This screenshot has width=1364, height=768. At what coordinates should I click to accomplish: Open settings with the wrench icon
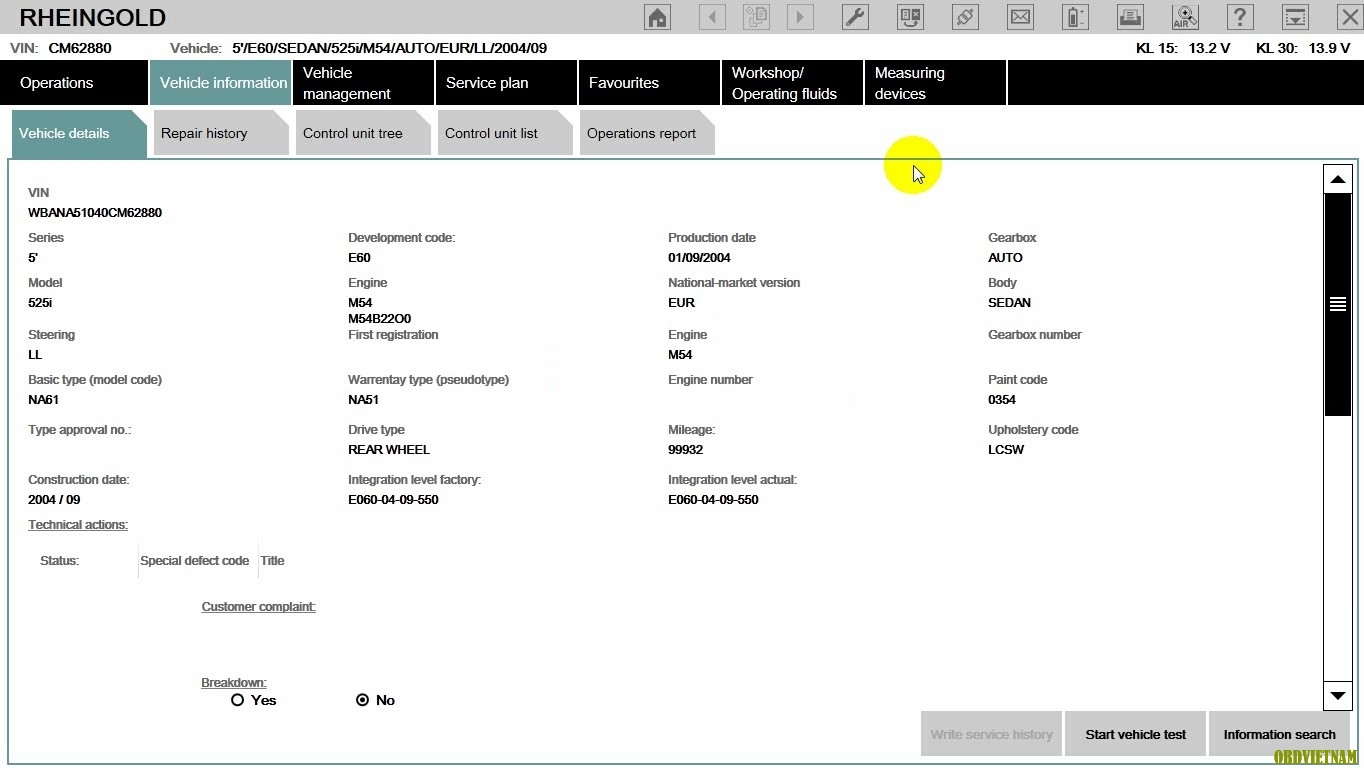pyautogui.click(x=855, y=17)
